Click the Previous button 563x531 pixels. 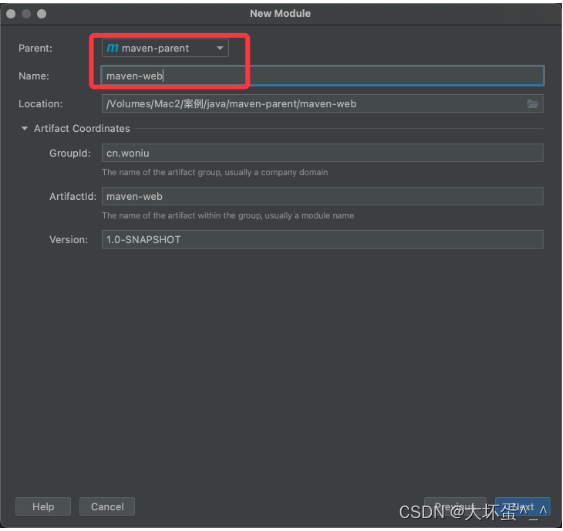(455, 507)
